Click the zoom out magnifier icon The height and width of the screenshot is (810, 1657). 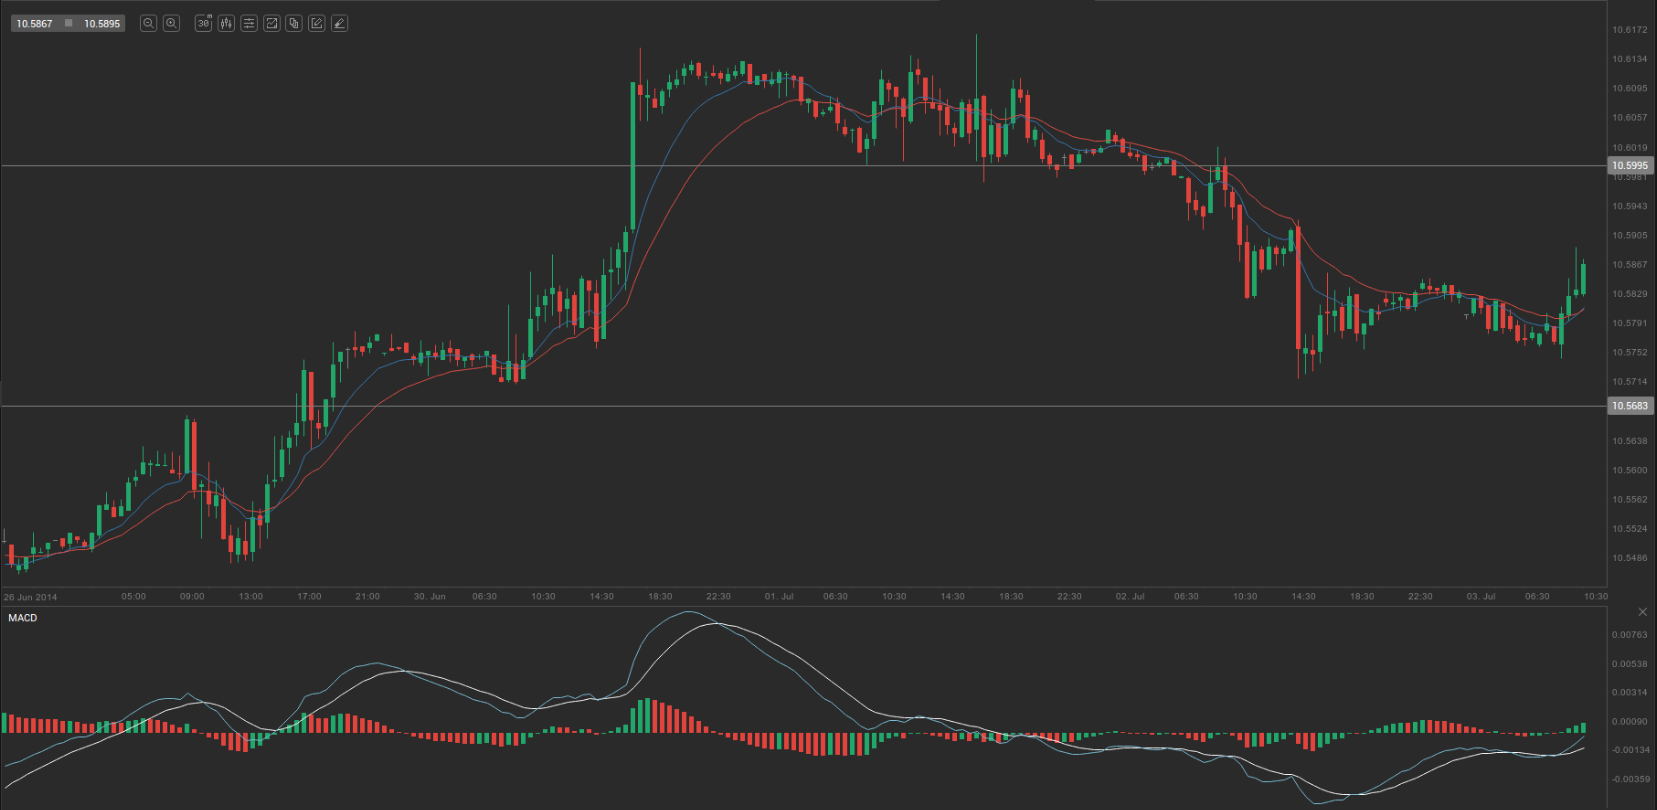pyautogui.click(x=148, y=23)
